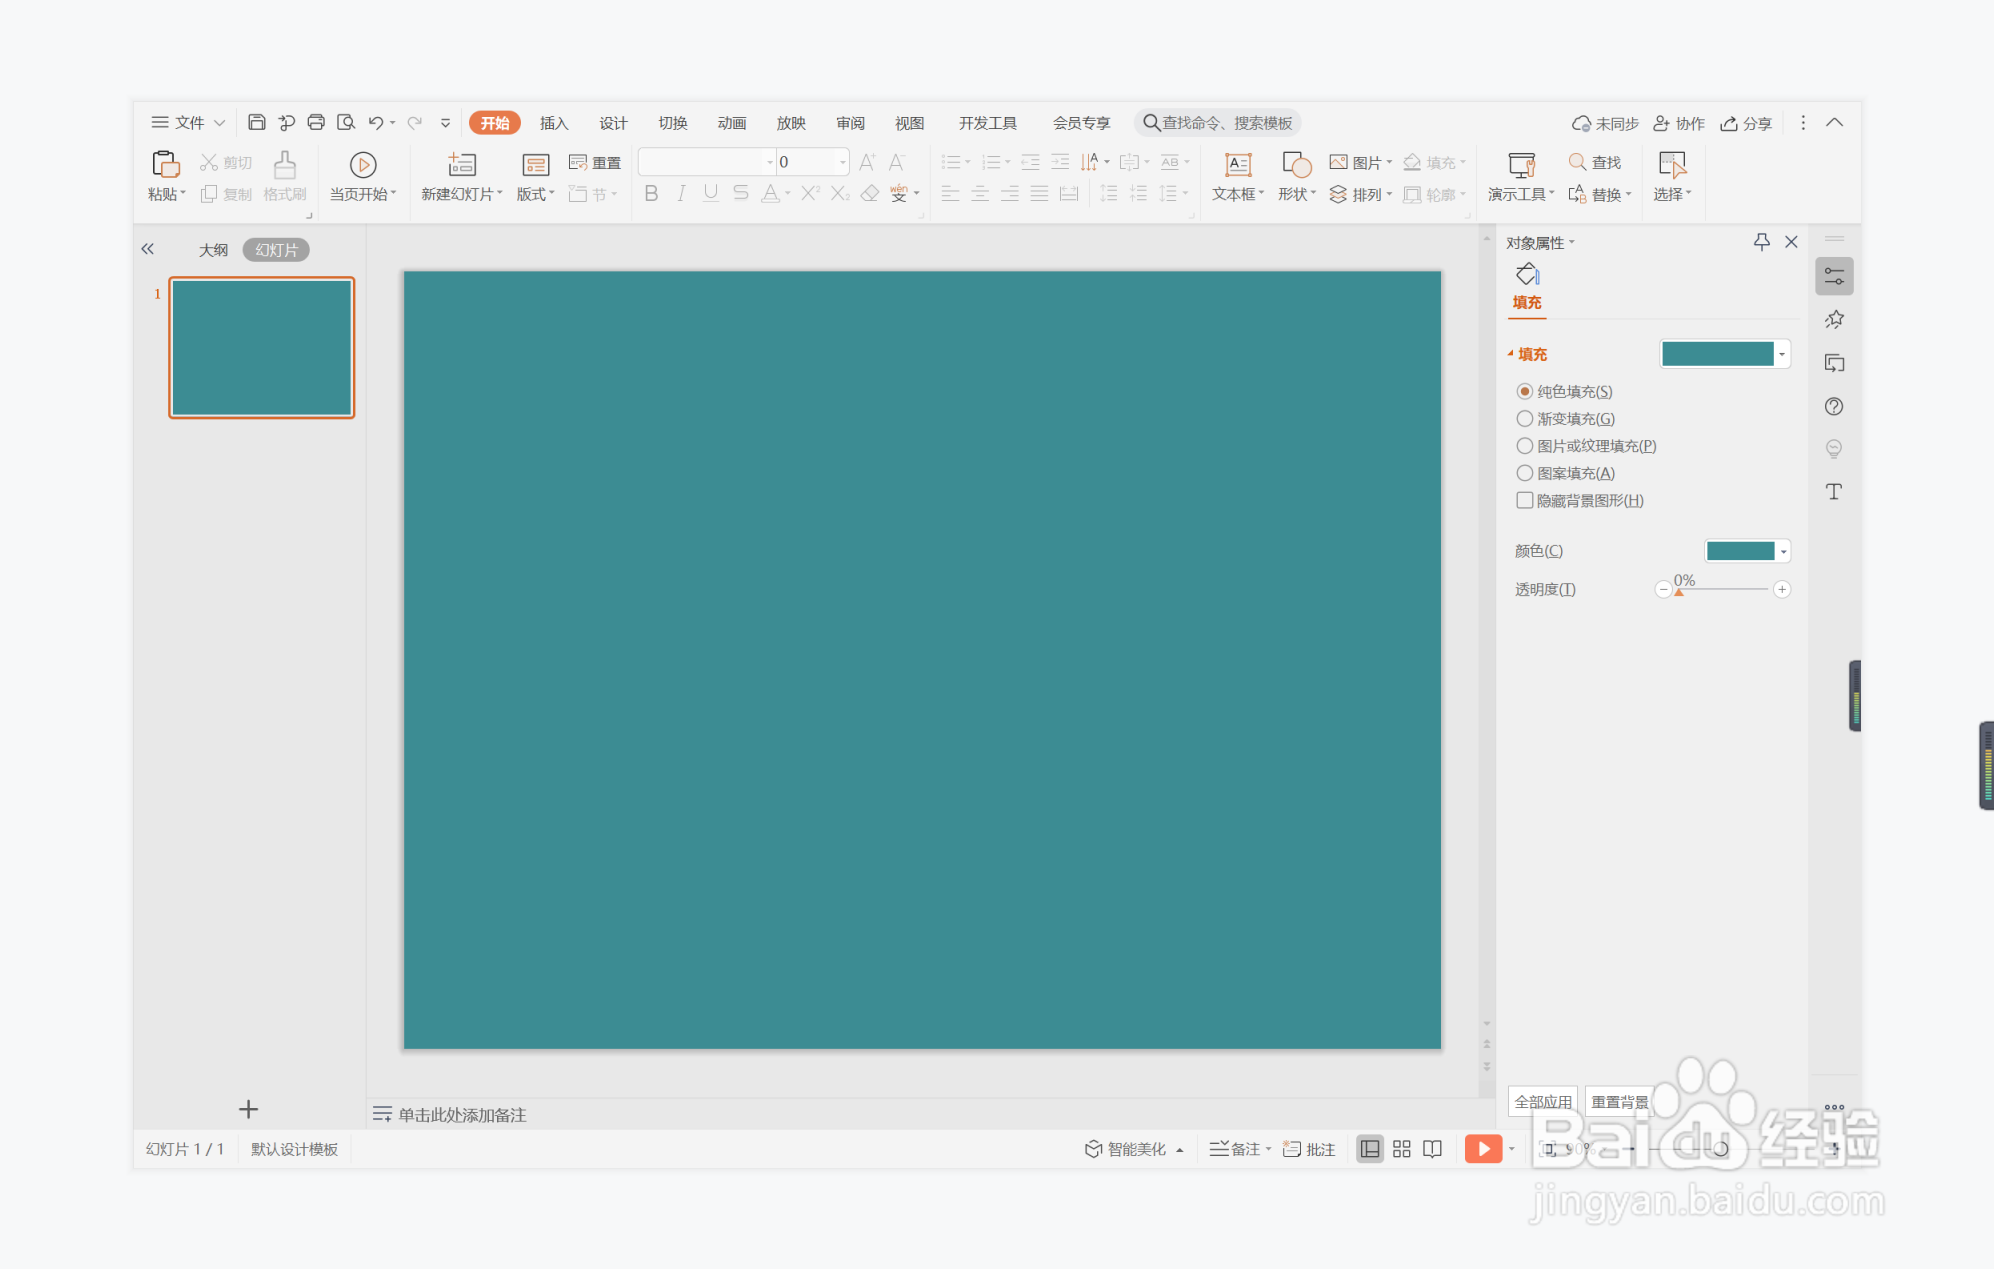
Task: Click the New Slide (新建幻灯片) icon
Action: (461, 164)
